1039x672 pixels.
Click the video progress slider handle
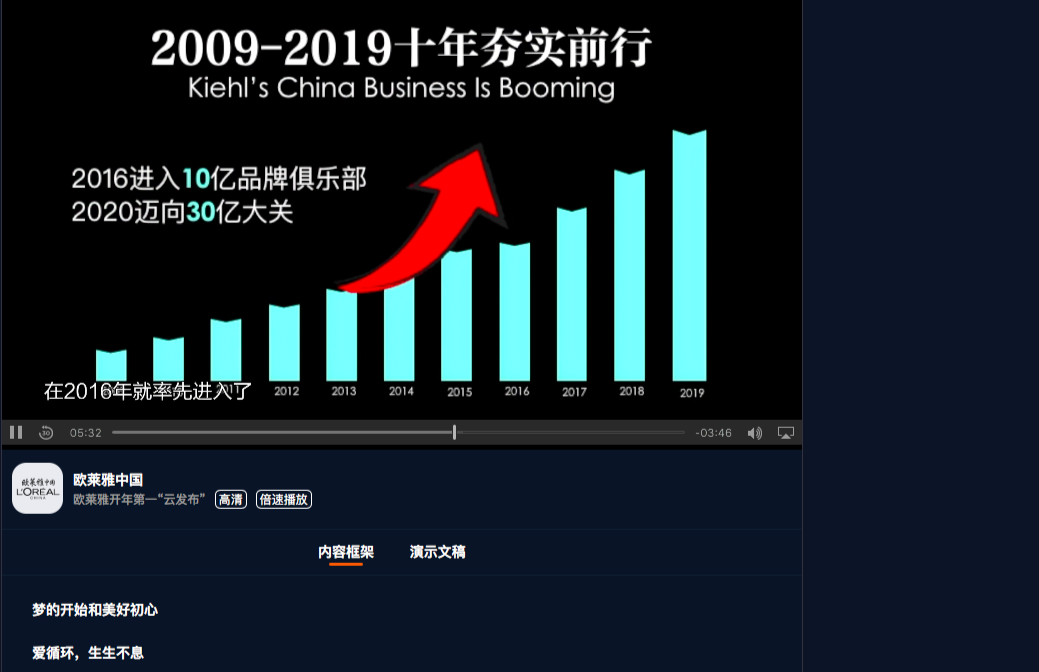[x=454, y=433]
